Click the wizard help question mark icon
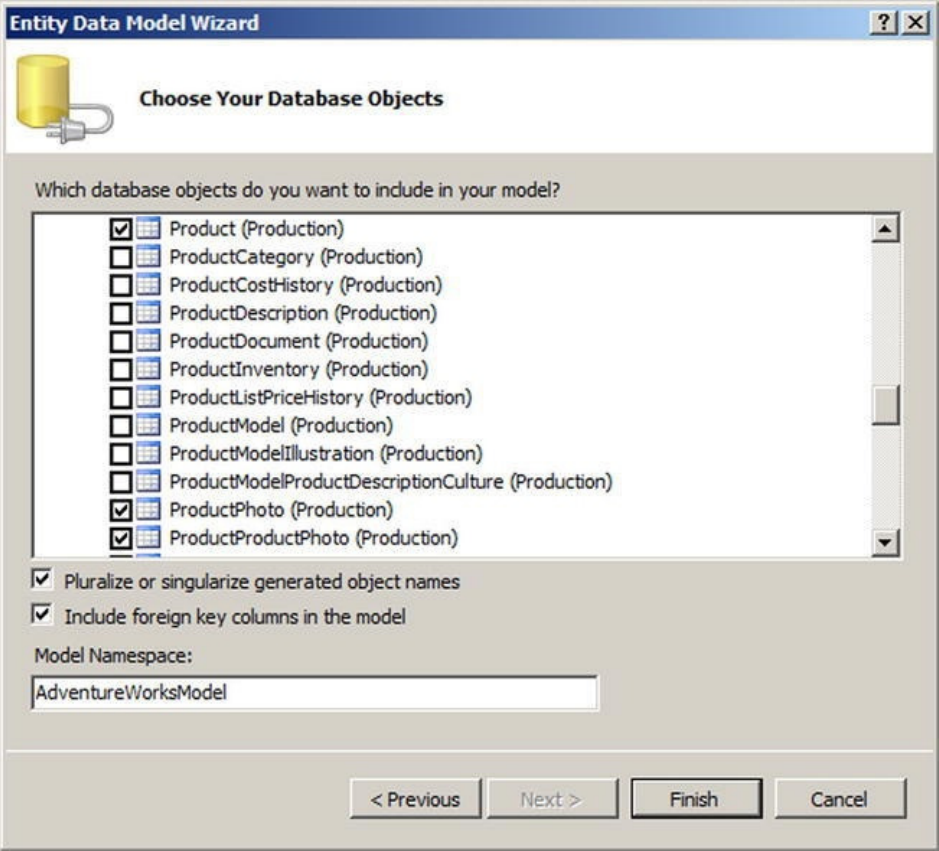The height and width of the screenshot is (851, 939). [x=883, y=23]
